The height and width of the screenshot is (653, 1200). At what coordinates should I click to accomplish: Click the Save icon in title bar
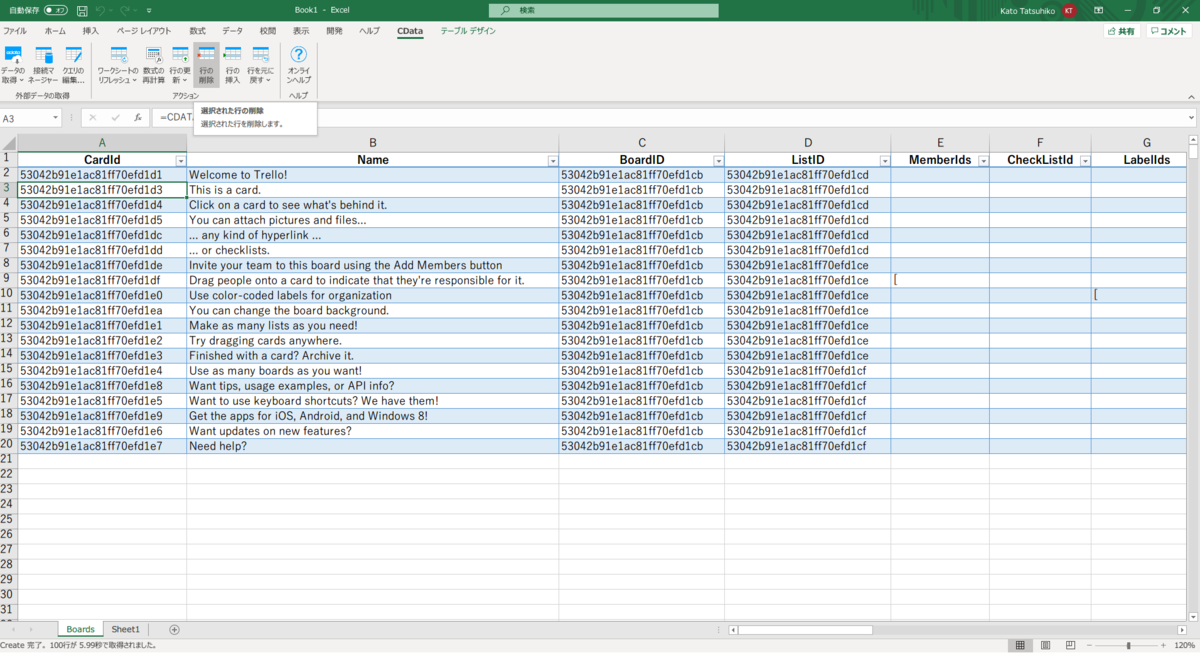82,10
